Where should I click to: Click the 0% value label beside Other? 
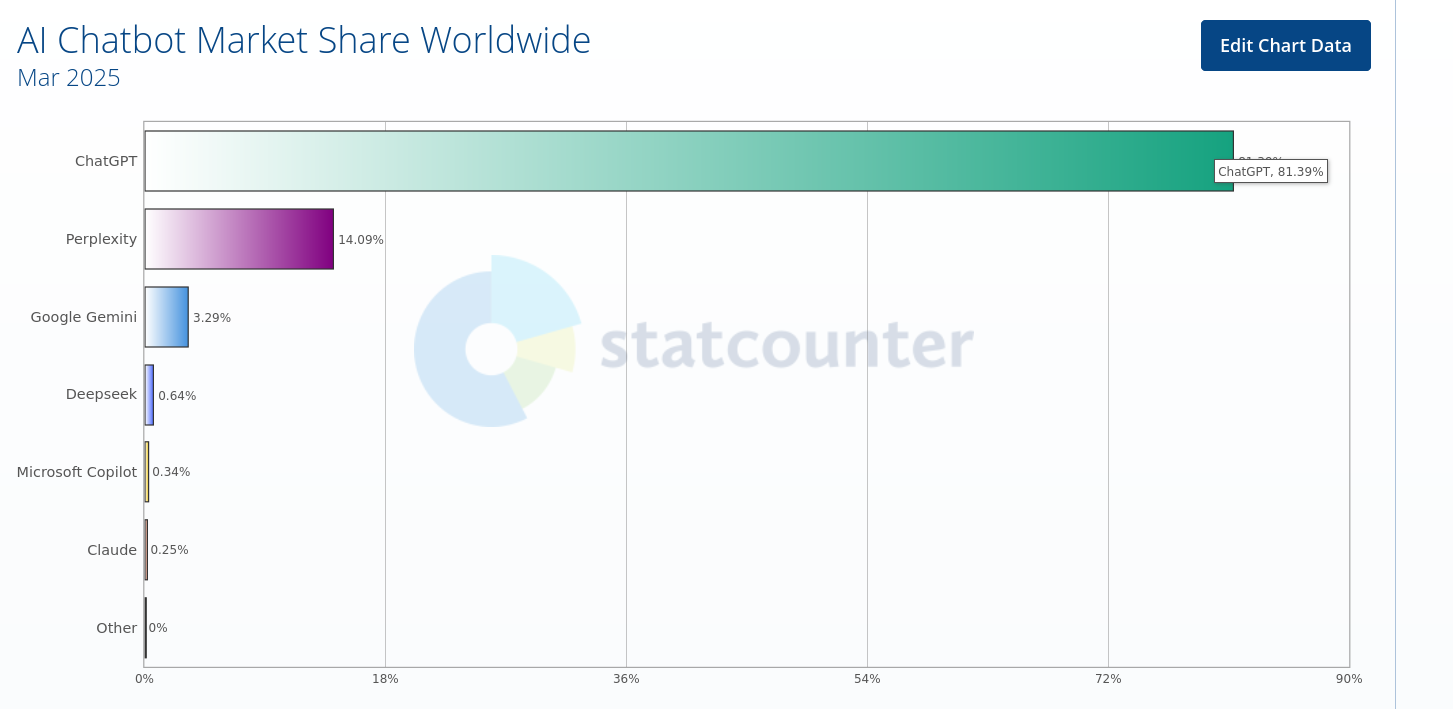(x=158, y=628)
